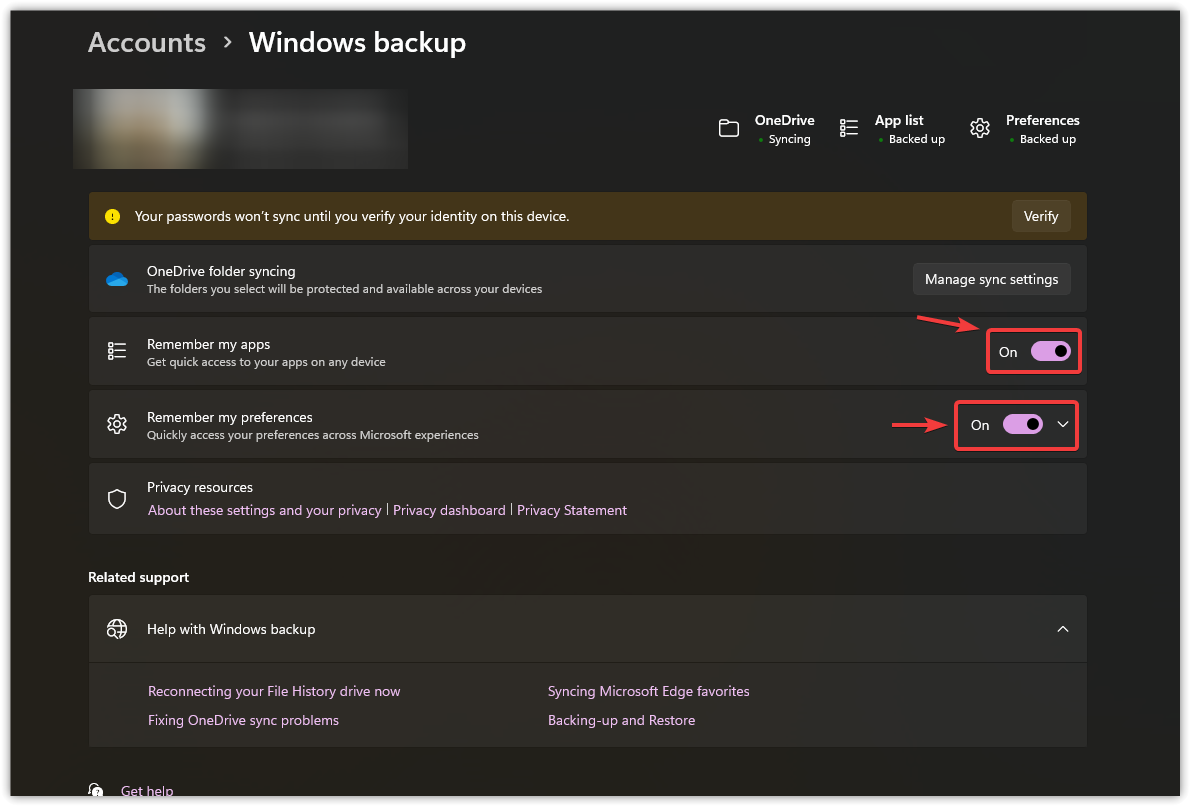Click the yellow warning icon in password banner
The height and width of the screenshot is (806, 1190).
(113, 216)
